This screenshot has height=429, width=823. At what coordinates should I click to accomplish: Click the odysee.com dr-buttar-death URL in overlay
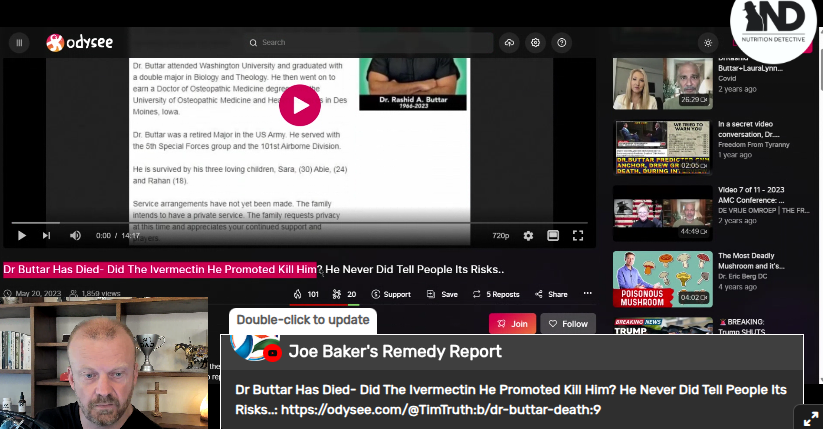tap(441, 410)
